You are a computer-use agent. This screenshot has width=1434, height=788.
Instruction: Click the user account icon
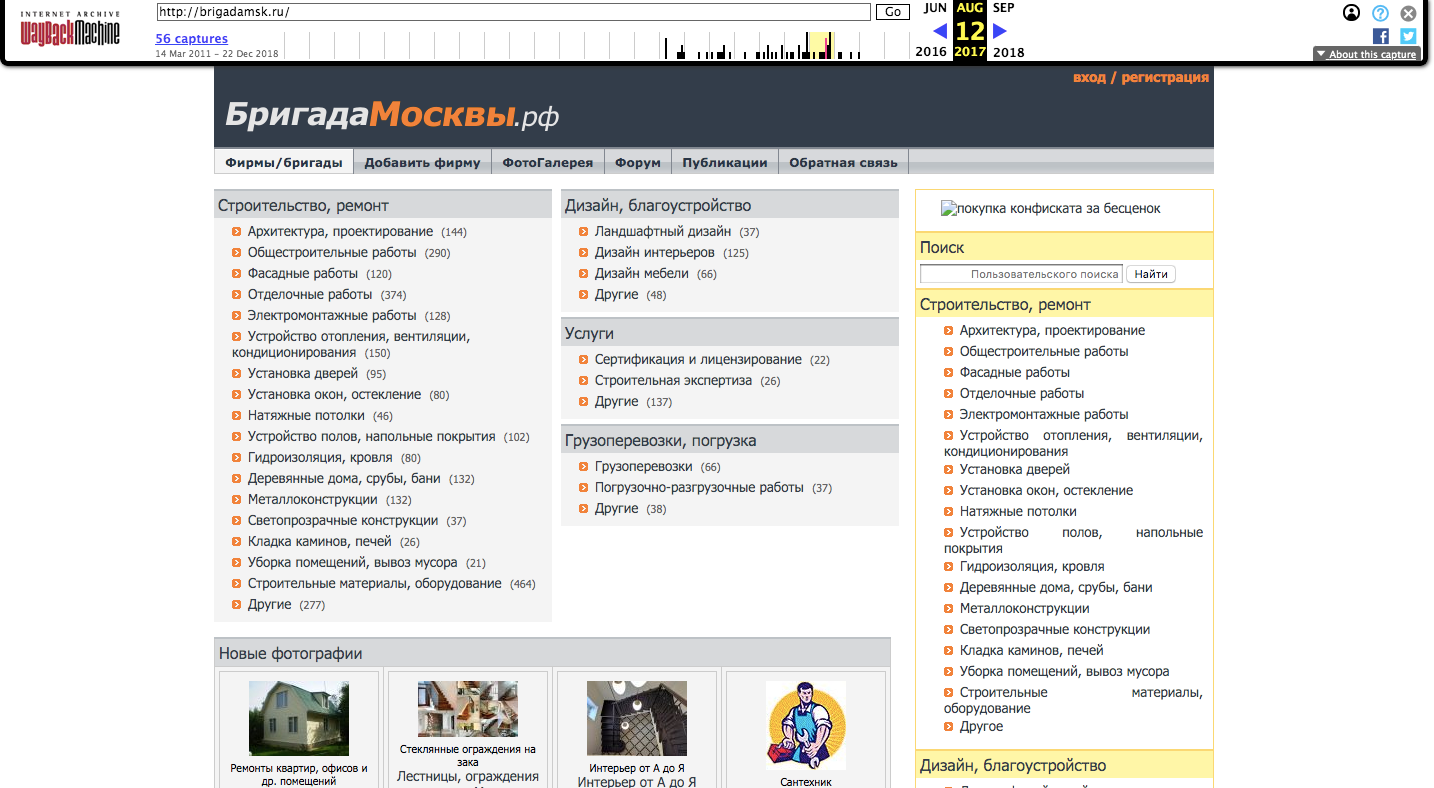[x=1352, y=13]
